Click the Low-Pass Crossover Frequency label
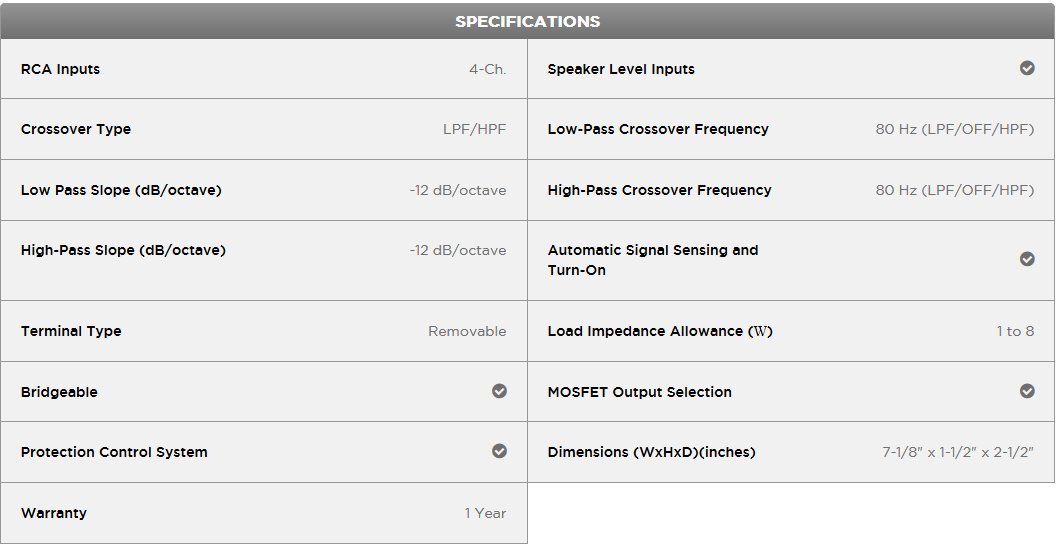Viewport: 1058px width, 547px height. (658, 129)
